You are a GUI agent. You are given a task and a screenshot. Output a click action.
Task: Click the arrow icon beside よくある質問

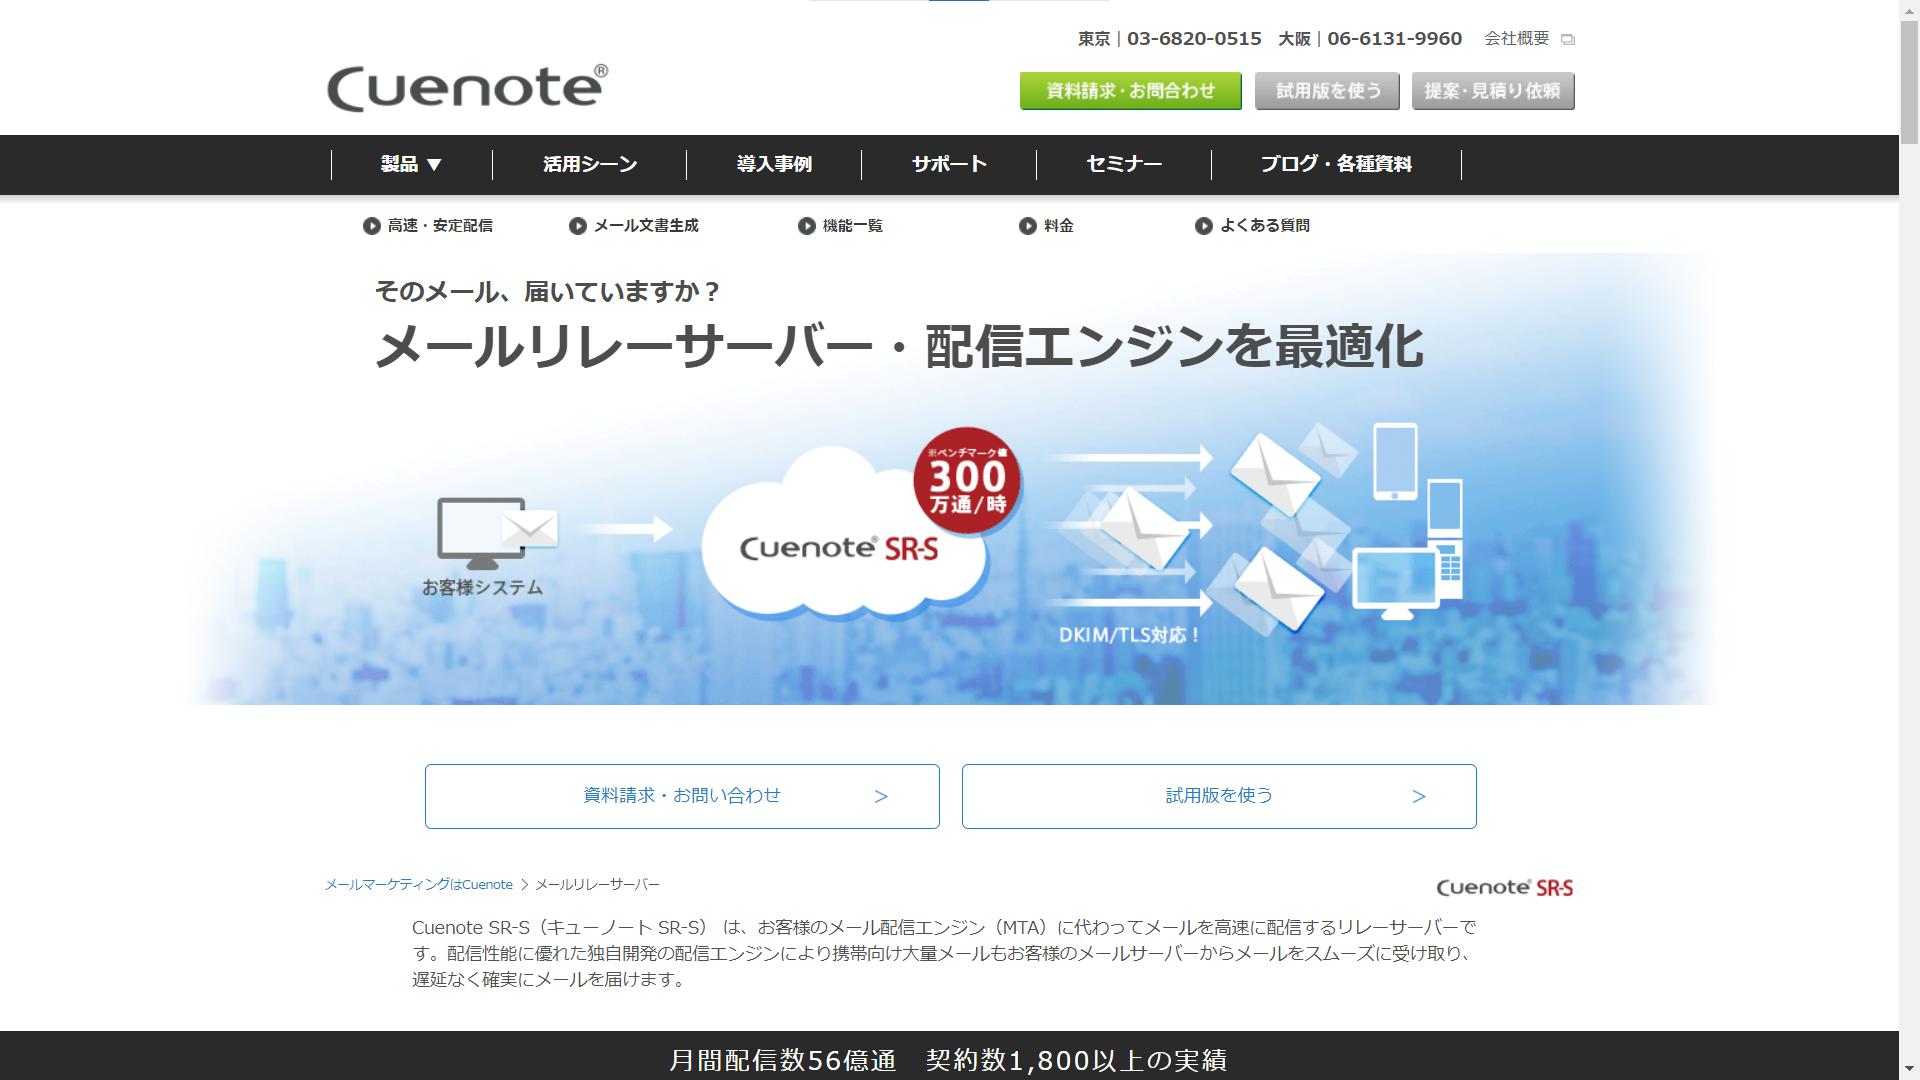pyautogui.click(x=1204, y=226)
